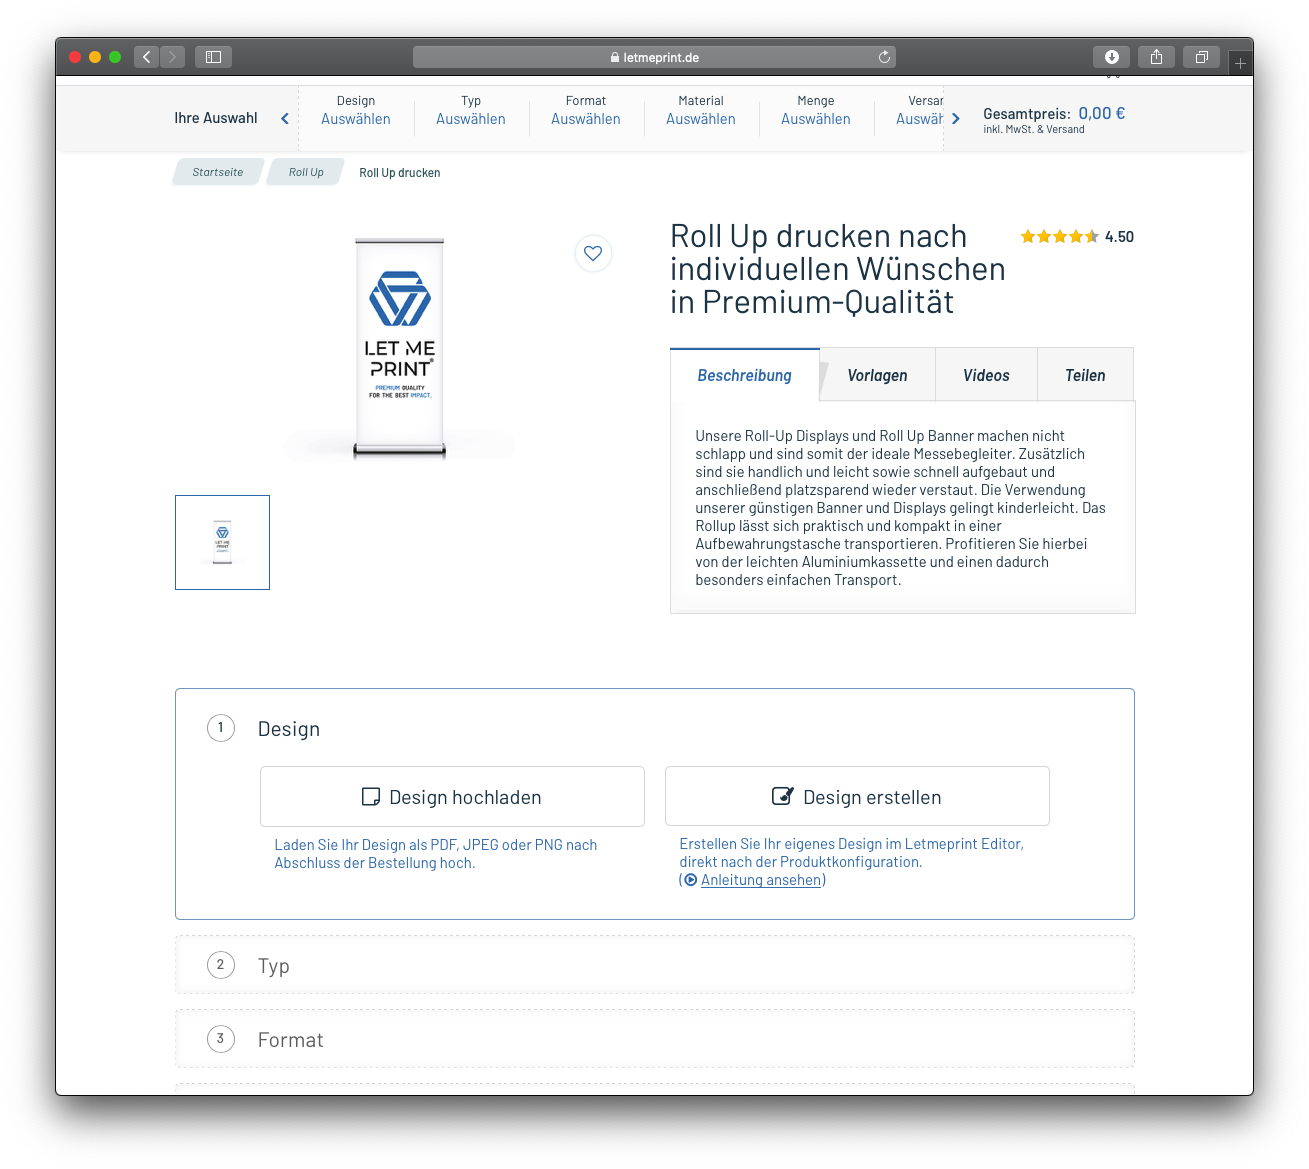Viewport: 1309px width, 1169px height.
Task: Click the Design hochladen button
Action: pos(452,796)
